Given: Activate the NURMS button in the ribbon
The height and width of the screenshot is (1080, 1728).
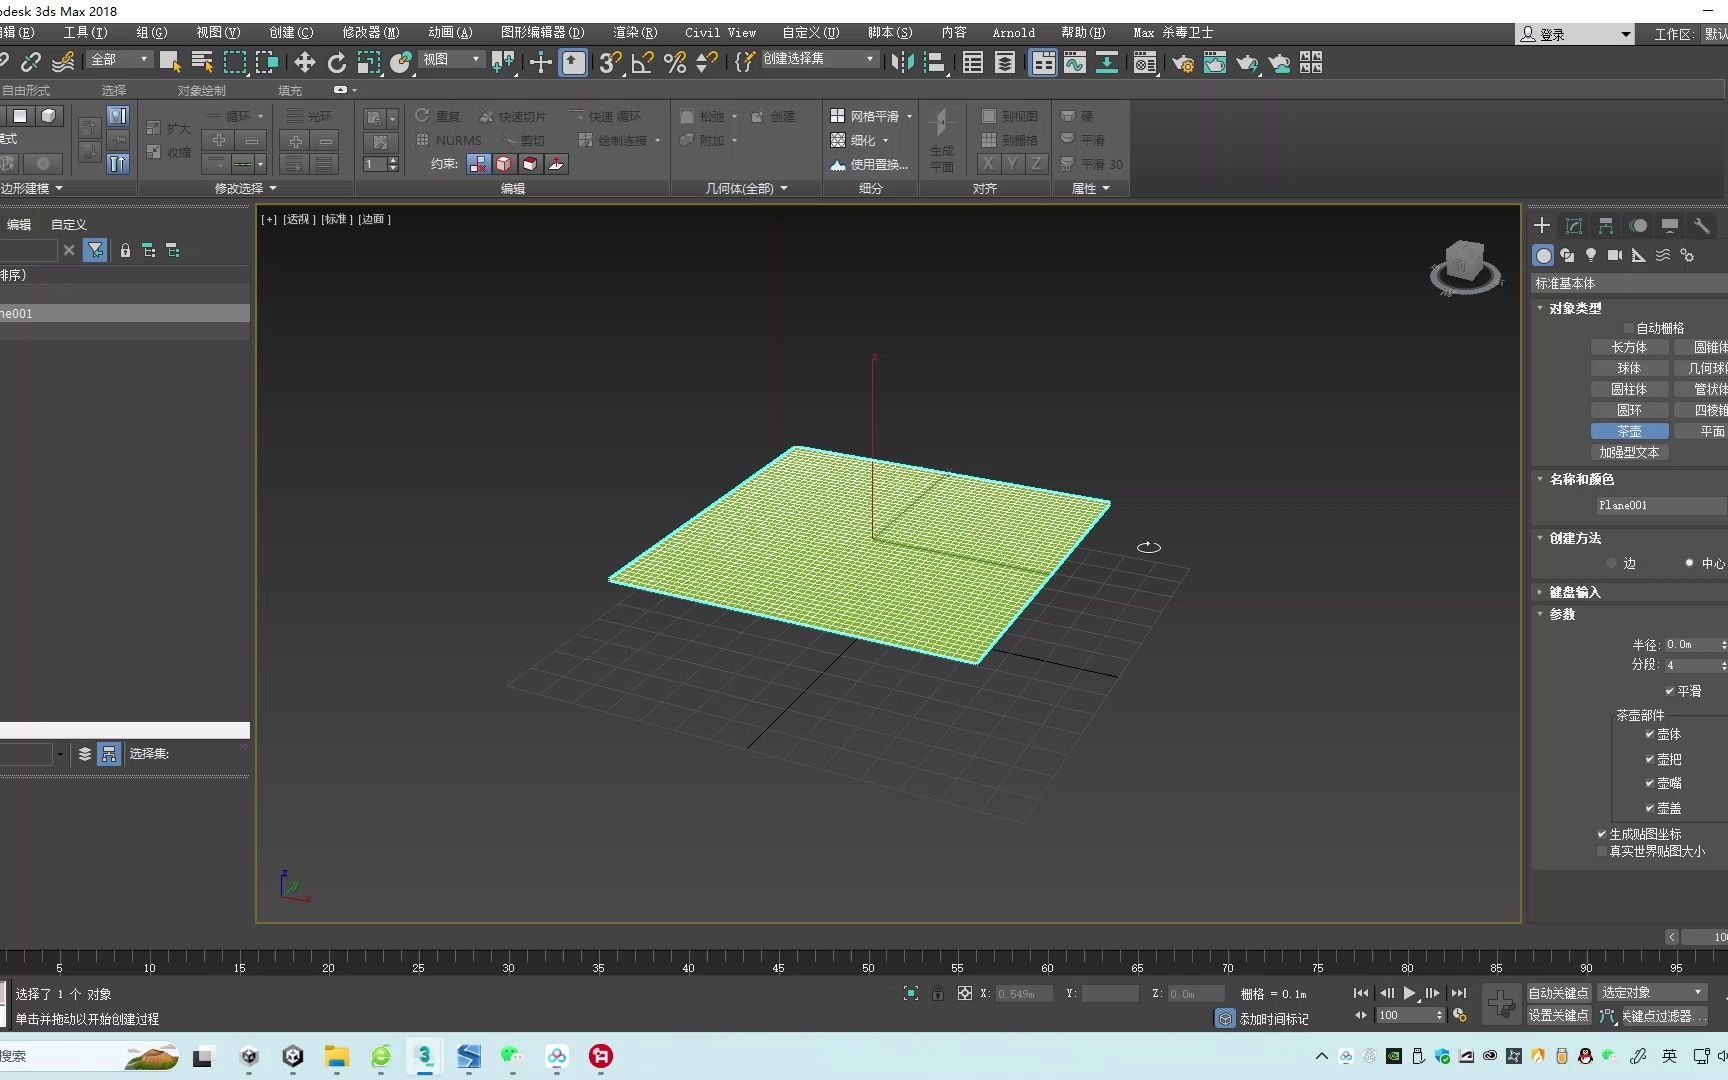Looking at the screenshot, I should coord(448,140).
